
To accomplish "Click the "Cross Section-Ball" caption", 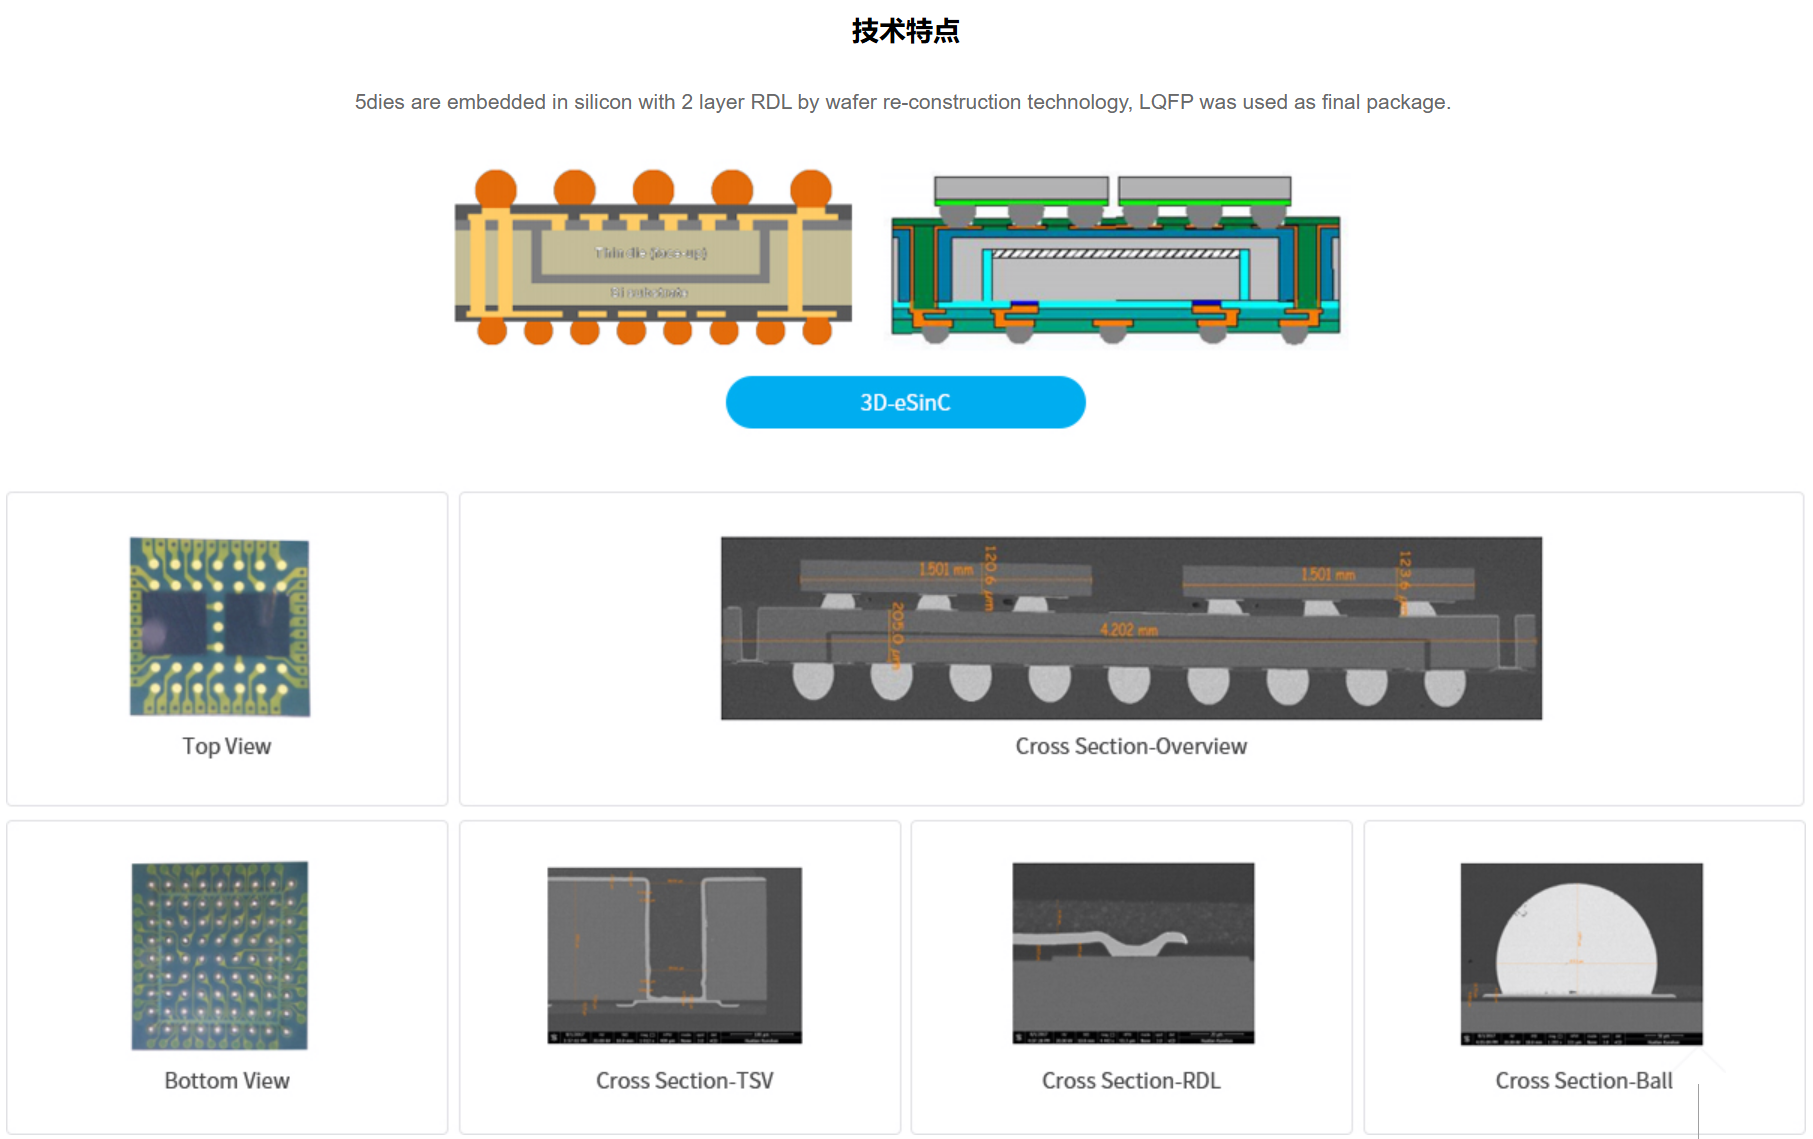I will [1583, 1080].
